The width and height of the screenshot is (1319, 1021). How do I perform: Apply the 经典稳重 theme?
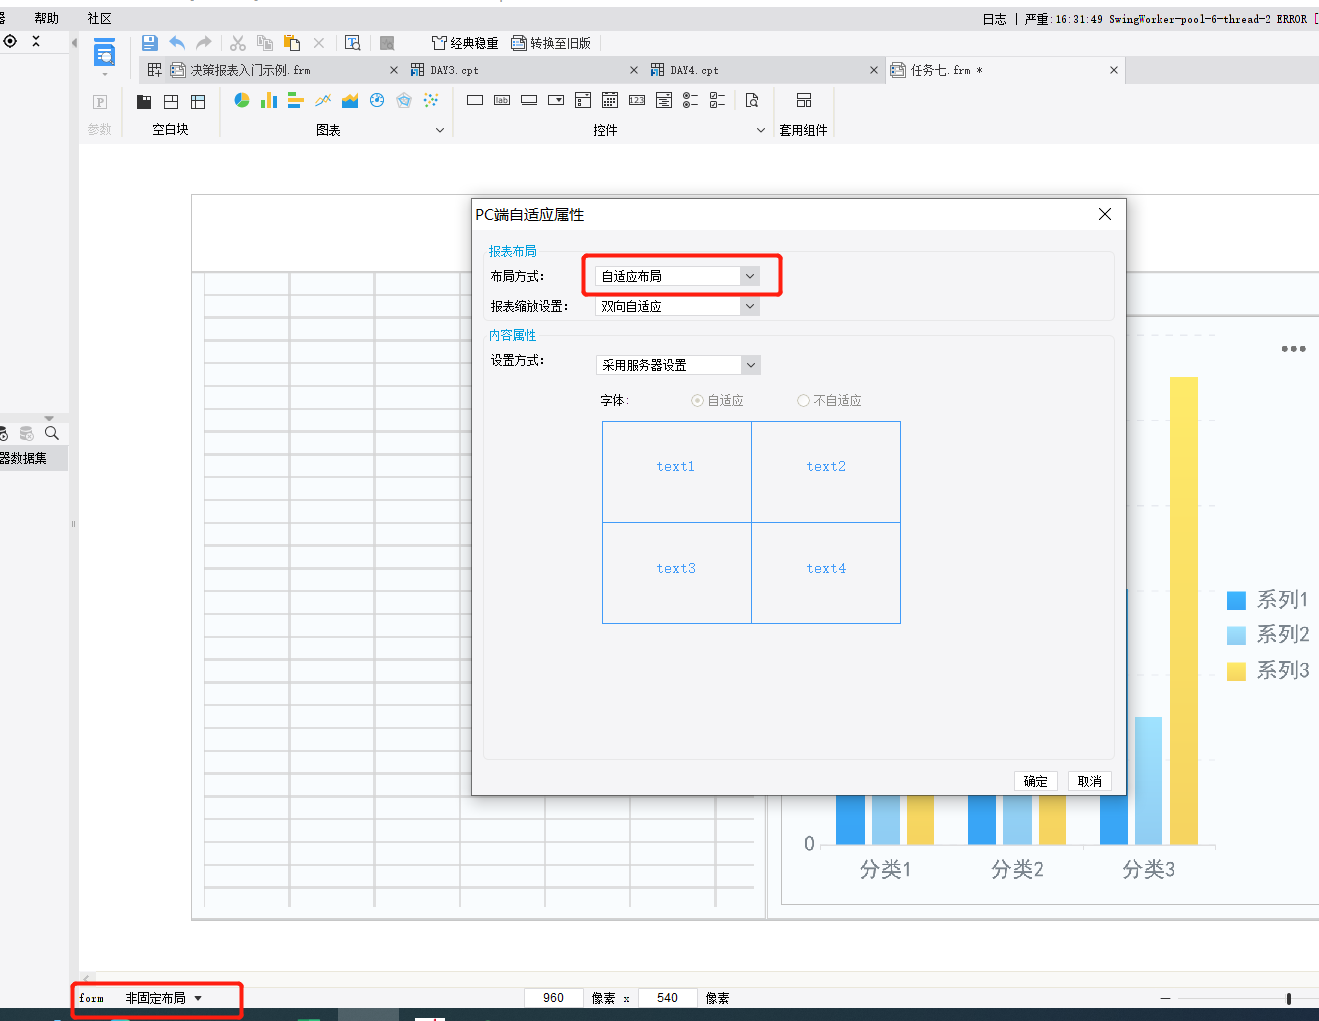click(465, 43)
